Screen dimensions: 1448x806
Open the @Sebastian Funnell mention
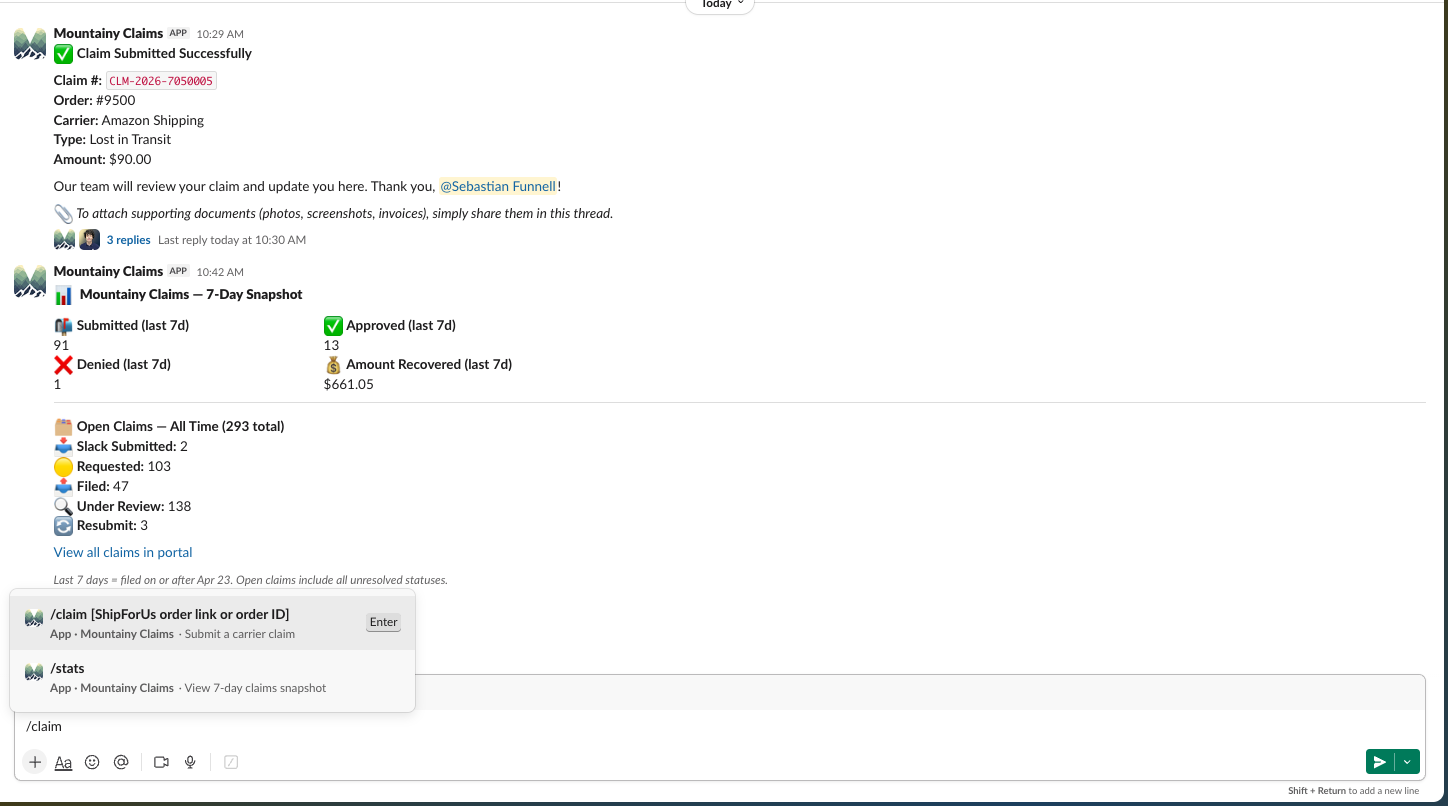(x=498, y=186)
